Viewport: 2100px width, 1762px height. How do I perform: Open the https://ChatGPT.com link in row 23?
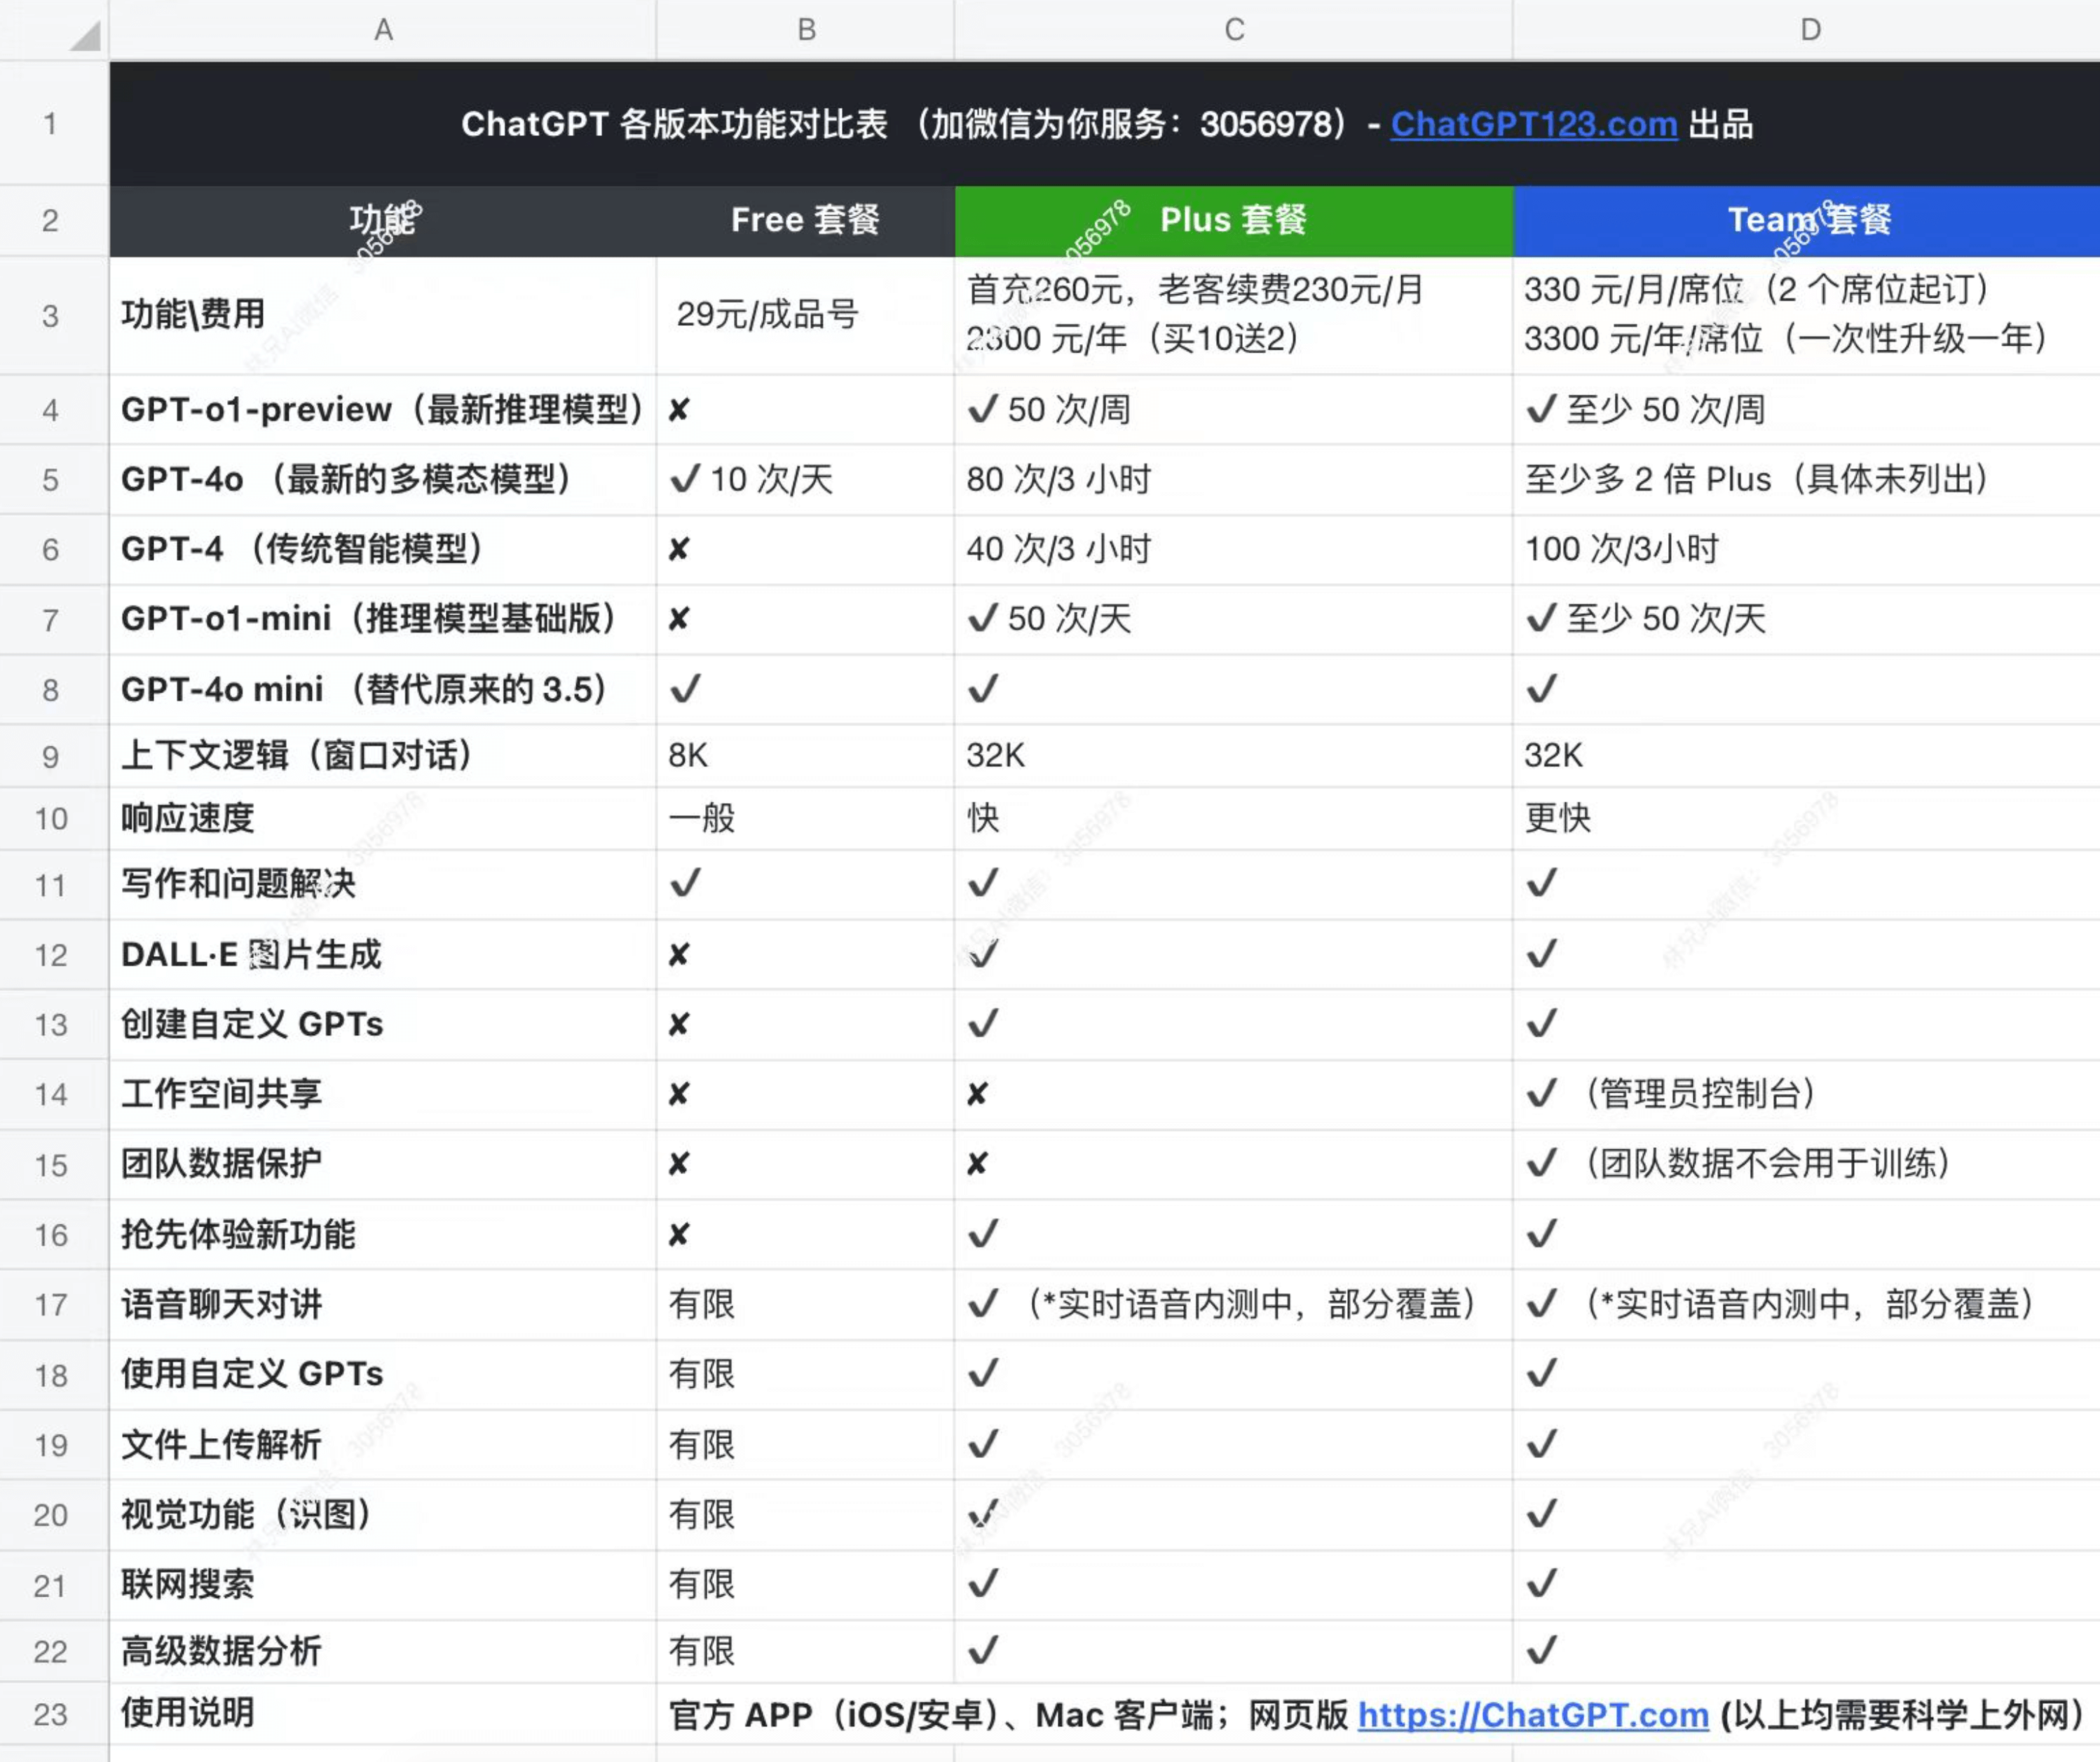(x=1533, y=1715)
